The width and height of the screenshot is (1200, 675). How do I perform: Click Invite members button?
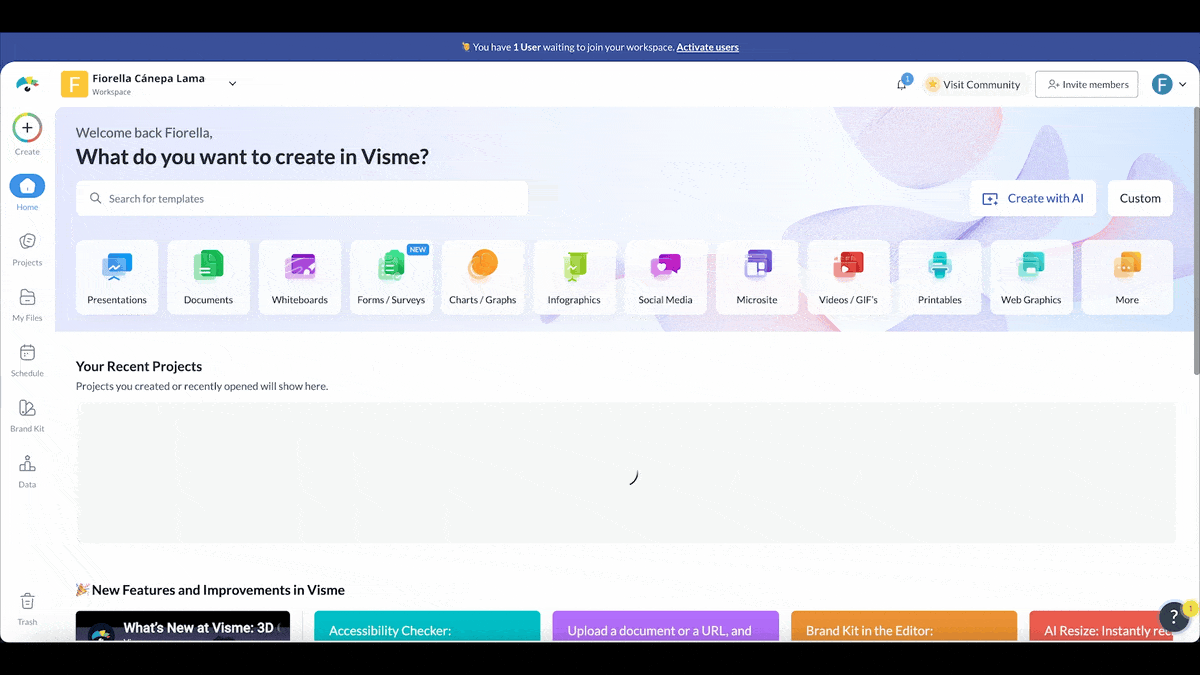point(1087,84)
